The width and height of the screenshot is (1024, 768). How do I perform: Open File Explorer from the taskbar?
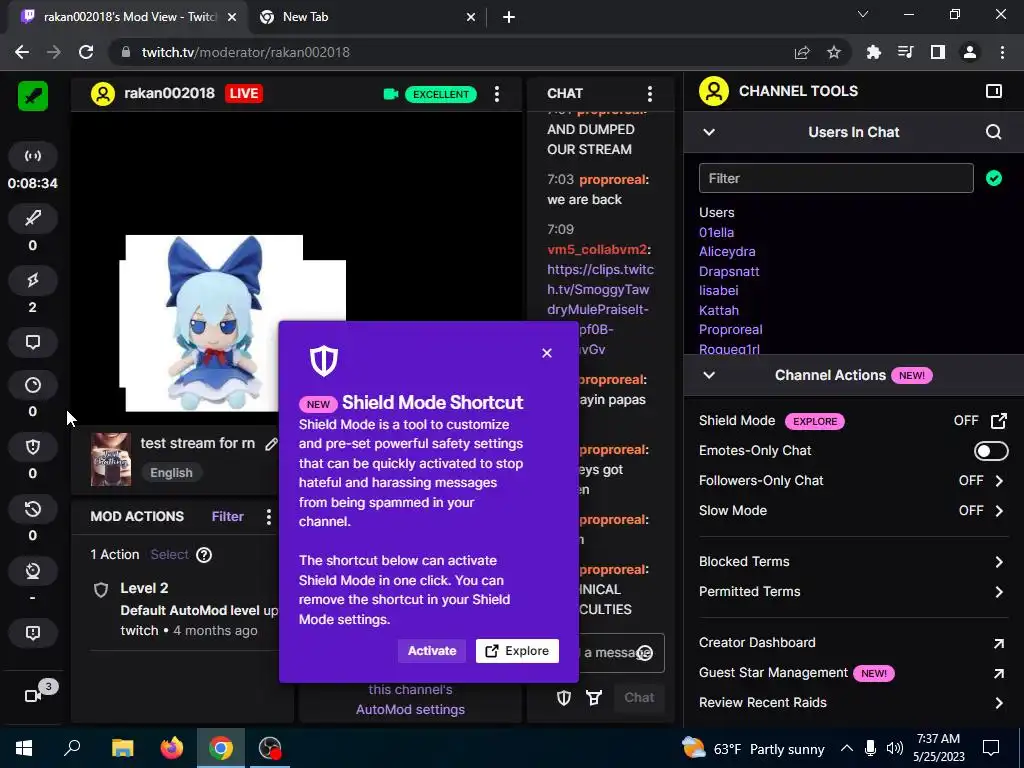[x=123, y=748]
